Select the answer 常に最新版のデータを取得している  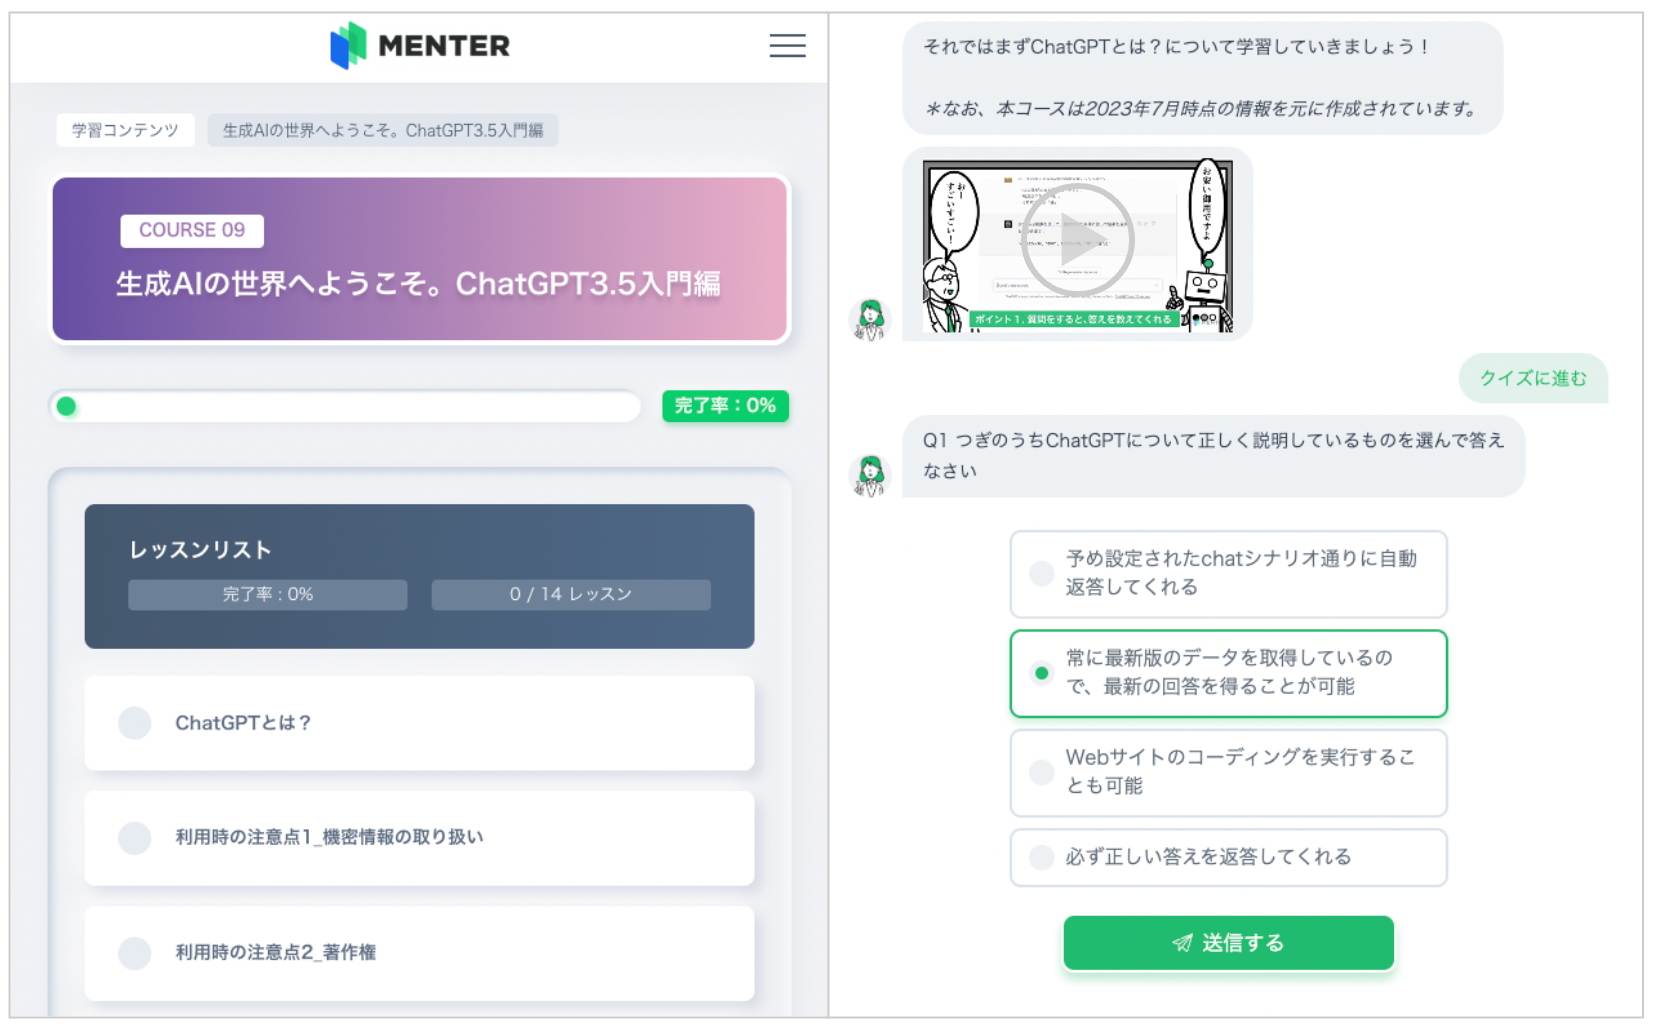[1042, 673]
